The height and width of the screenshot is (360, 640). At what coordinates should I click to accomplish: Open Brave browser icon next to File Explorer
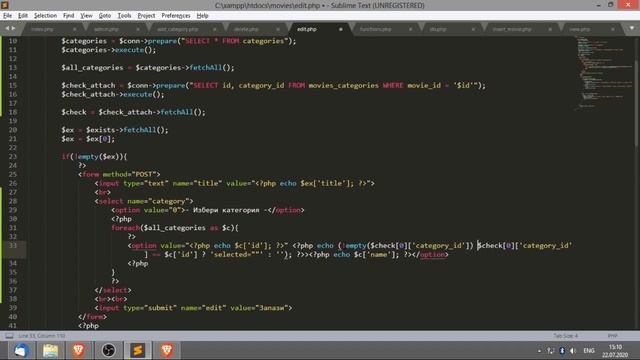tap(79, 350)
